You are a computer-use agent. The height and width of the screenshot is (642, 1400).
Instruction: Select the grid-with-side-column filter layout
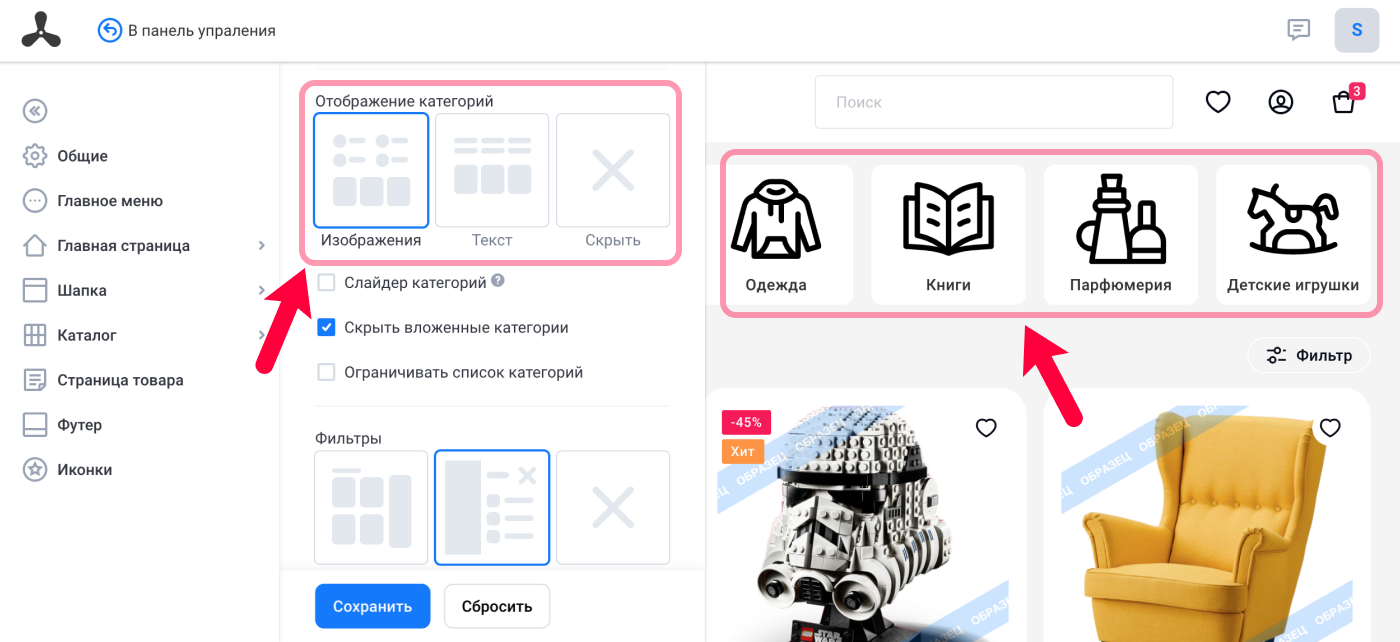[x=371, y=508]
